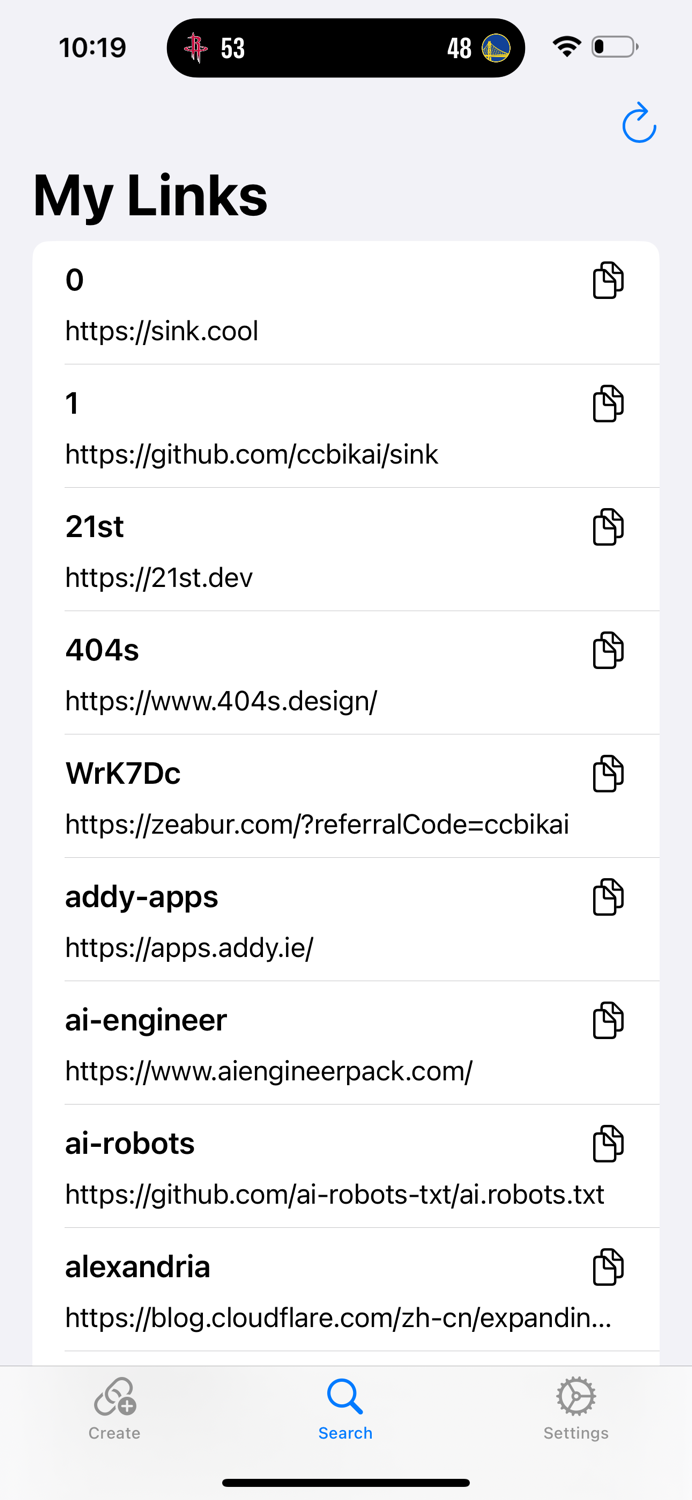Copy the addy-apps link
This screenshot has height=1500, width=692.
[607, 897]
